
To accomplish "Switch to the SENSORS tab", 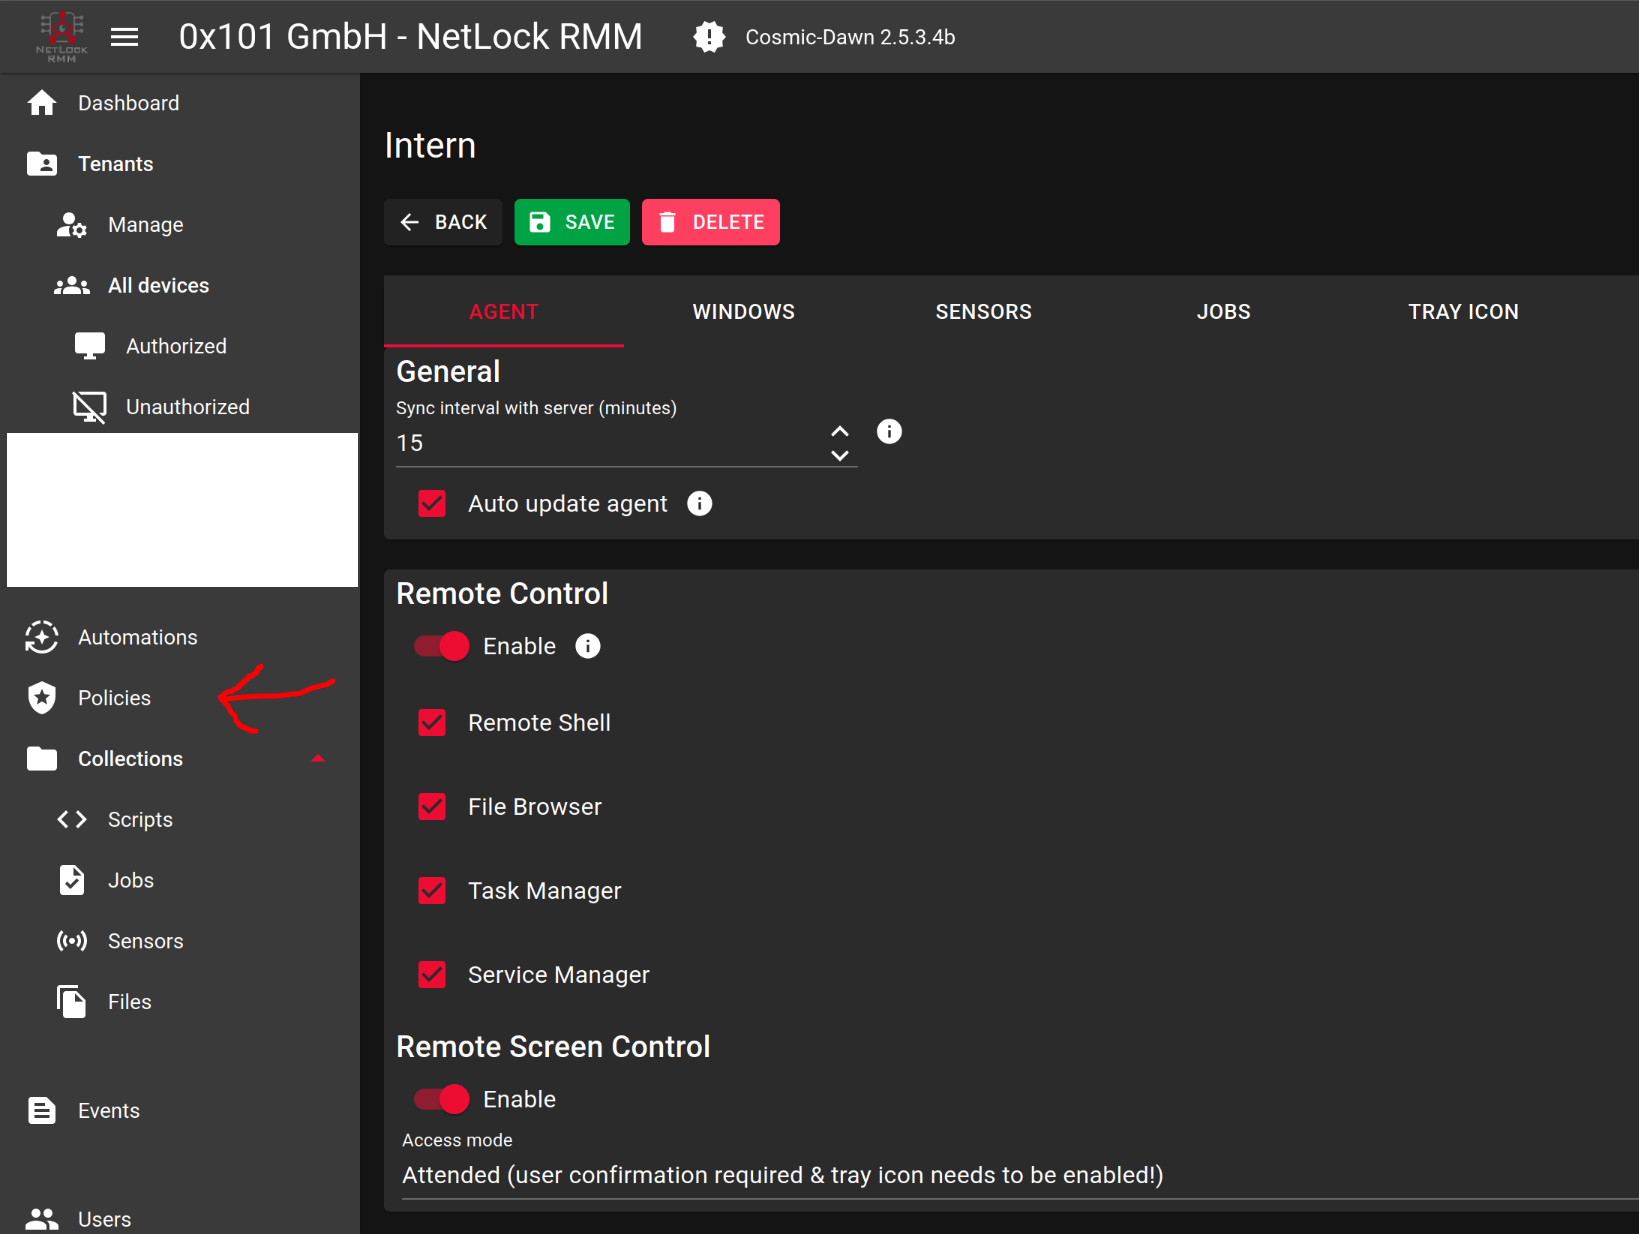I will point(983,311).
